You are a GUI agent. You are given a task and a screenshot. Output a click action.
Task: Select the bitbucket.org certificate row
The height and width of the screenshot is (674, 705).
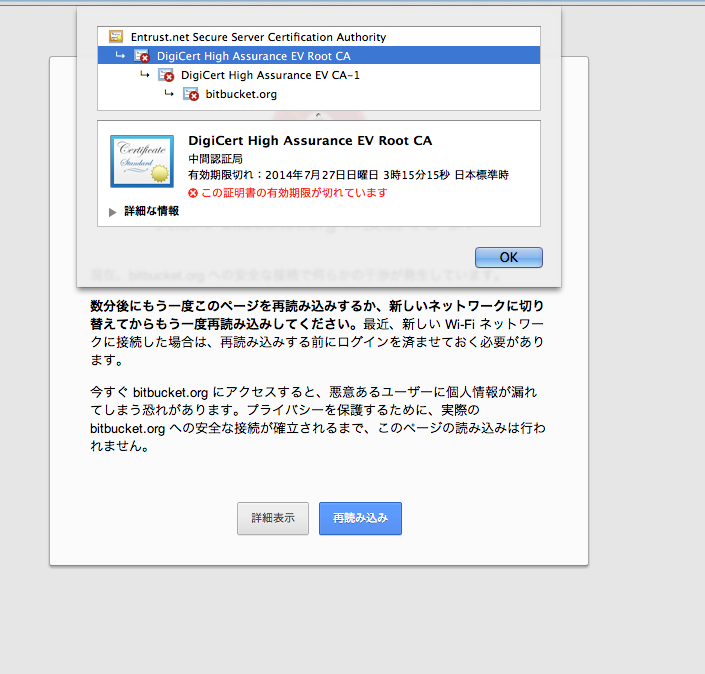coord(319,94)
